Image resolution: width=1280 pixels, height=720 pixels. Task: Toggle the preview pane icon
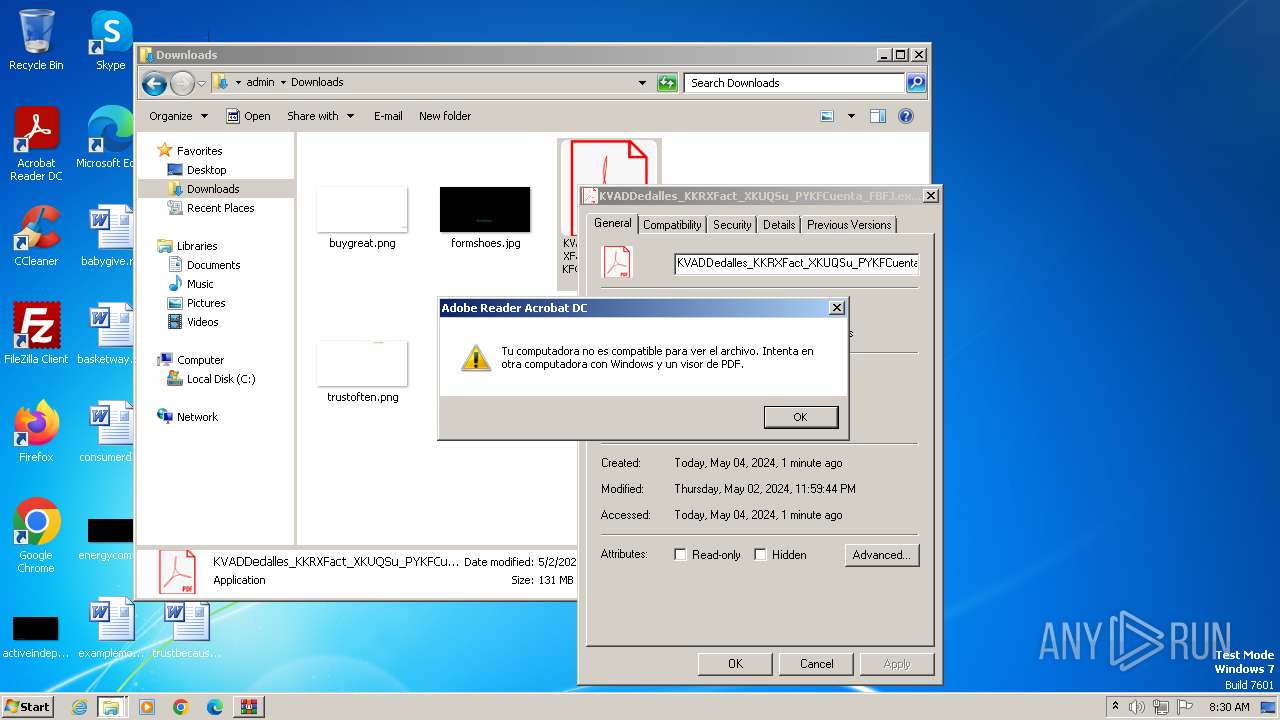click(x=877, y=116)
